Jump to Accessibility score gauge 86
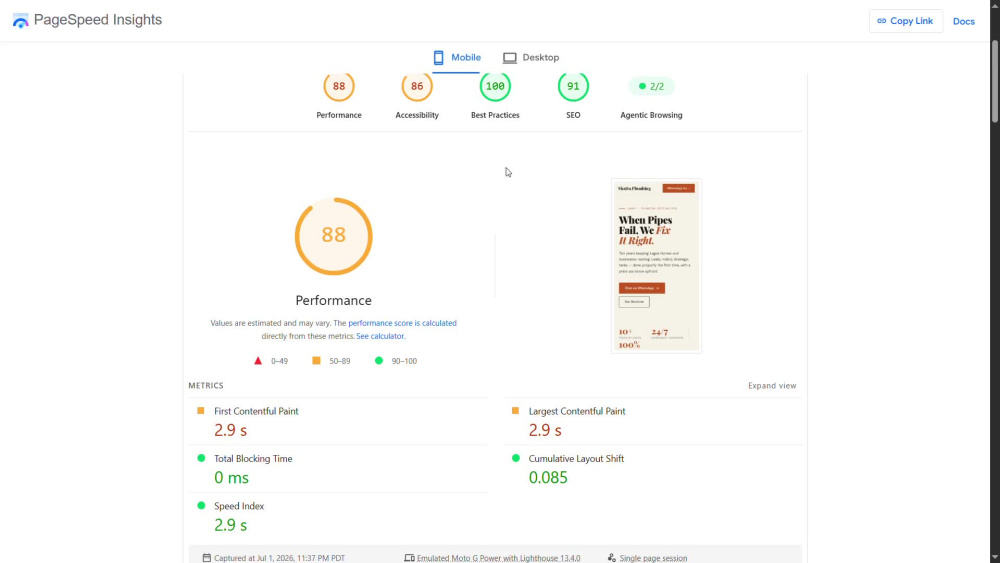This screenshot has width=1000, height=563. (x=417, y=86)
